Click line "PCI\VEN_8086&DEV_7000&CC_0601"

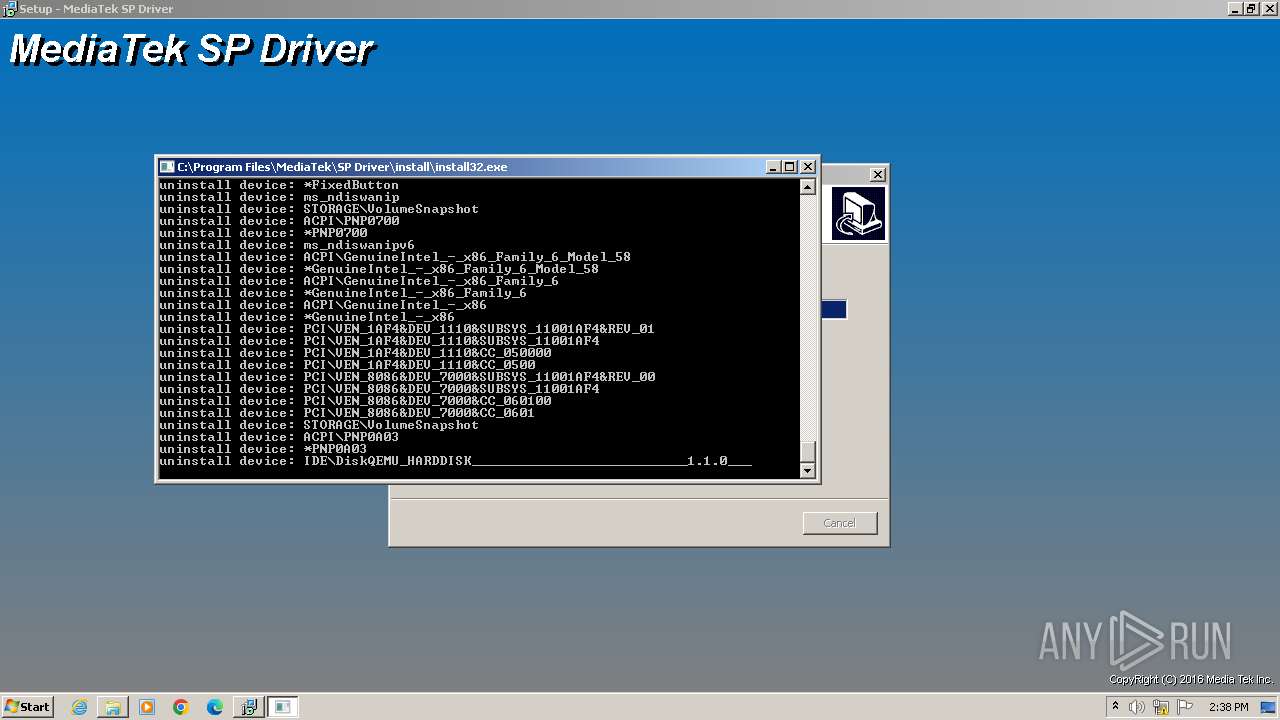[419, 413]
